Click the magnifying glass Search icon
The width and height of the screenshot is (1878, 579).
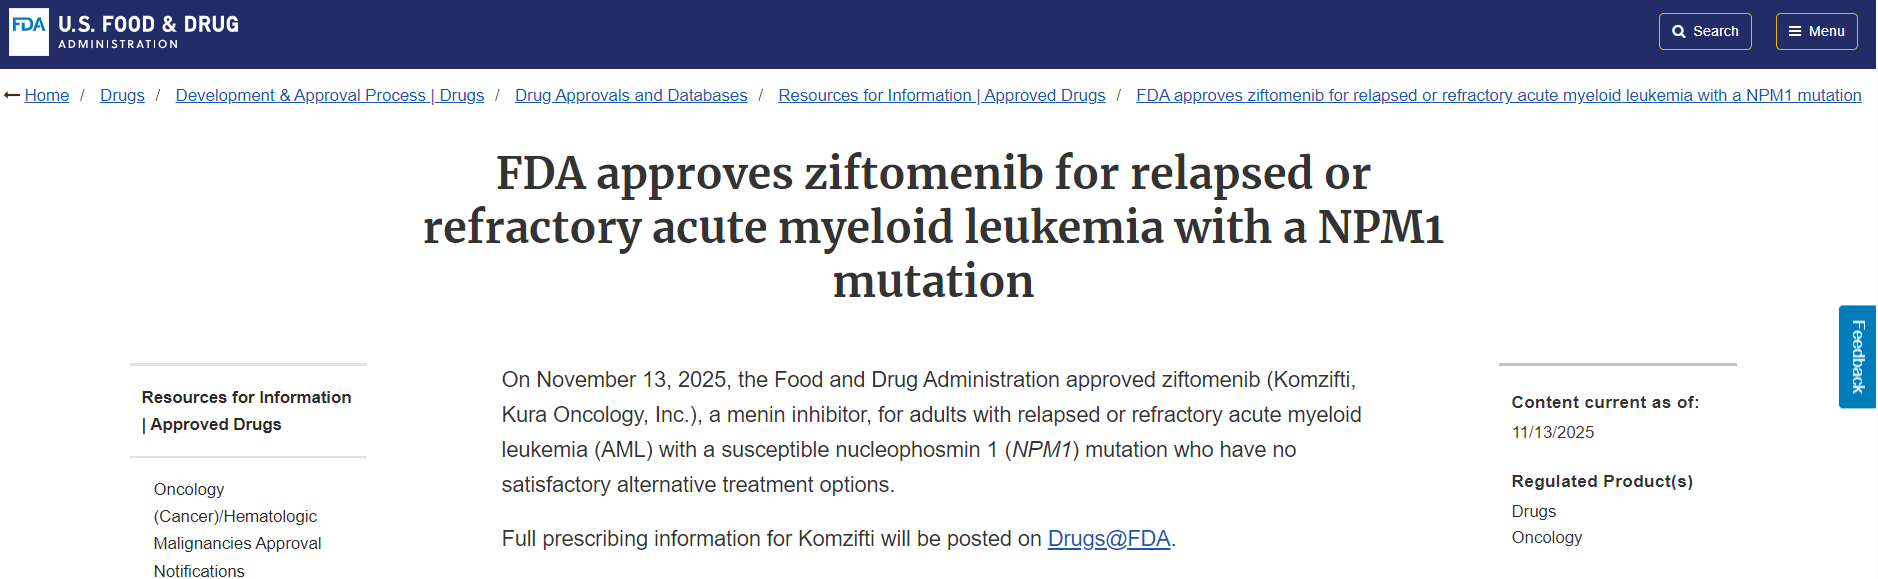(1679, 32)
